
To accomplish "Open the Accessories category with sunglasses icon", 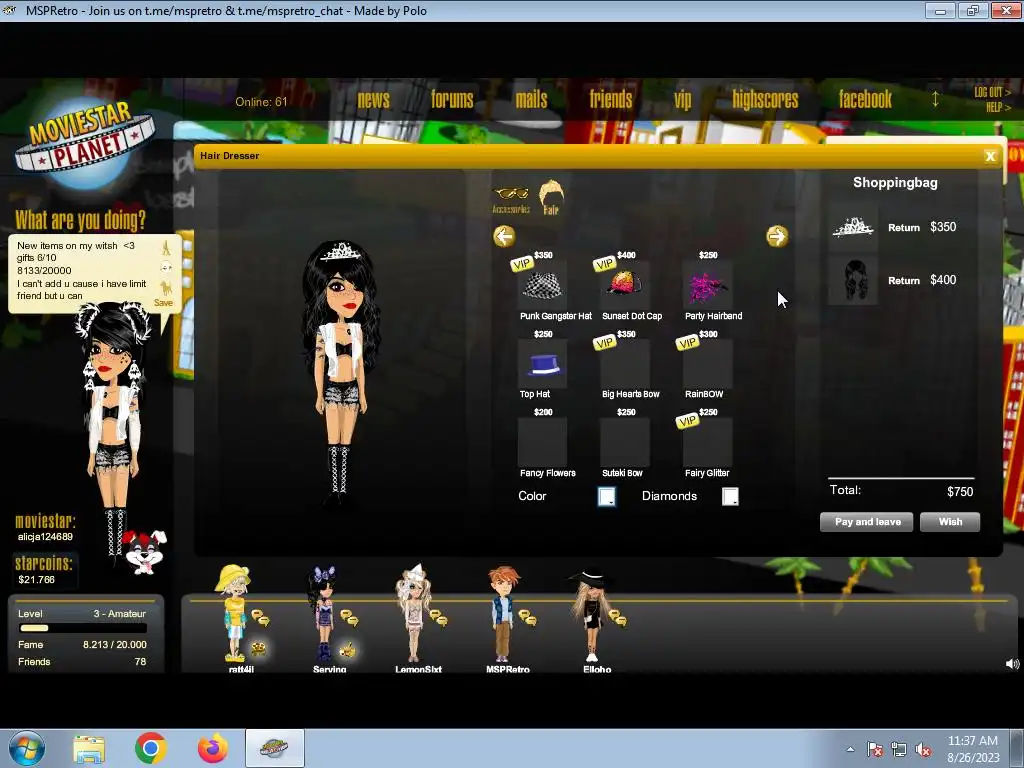I will coord(511,200).
